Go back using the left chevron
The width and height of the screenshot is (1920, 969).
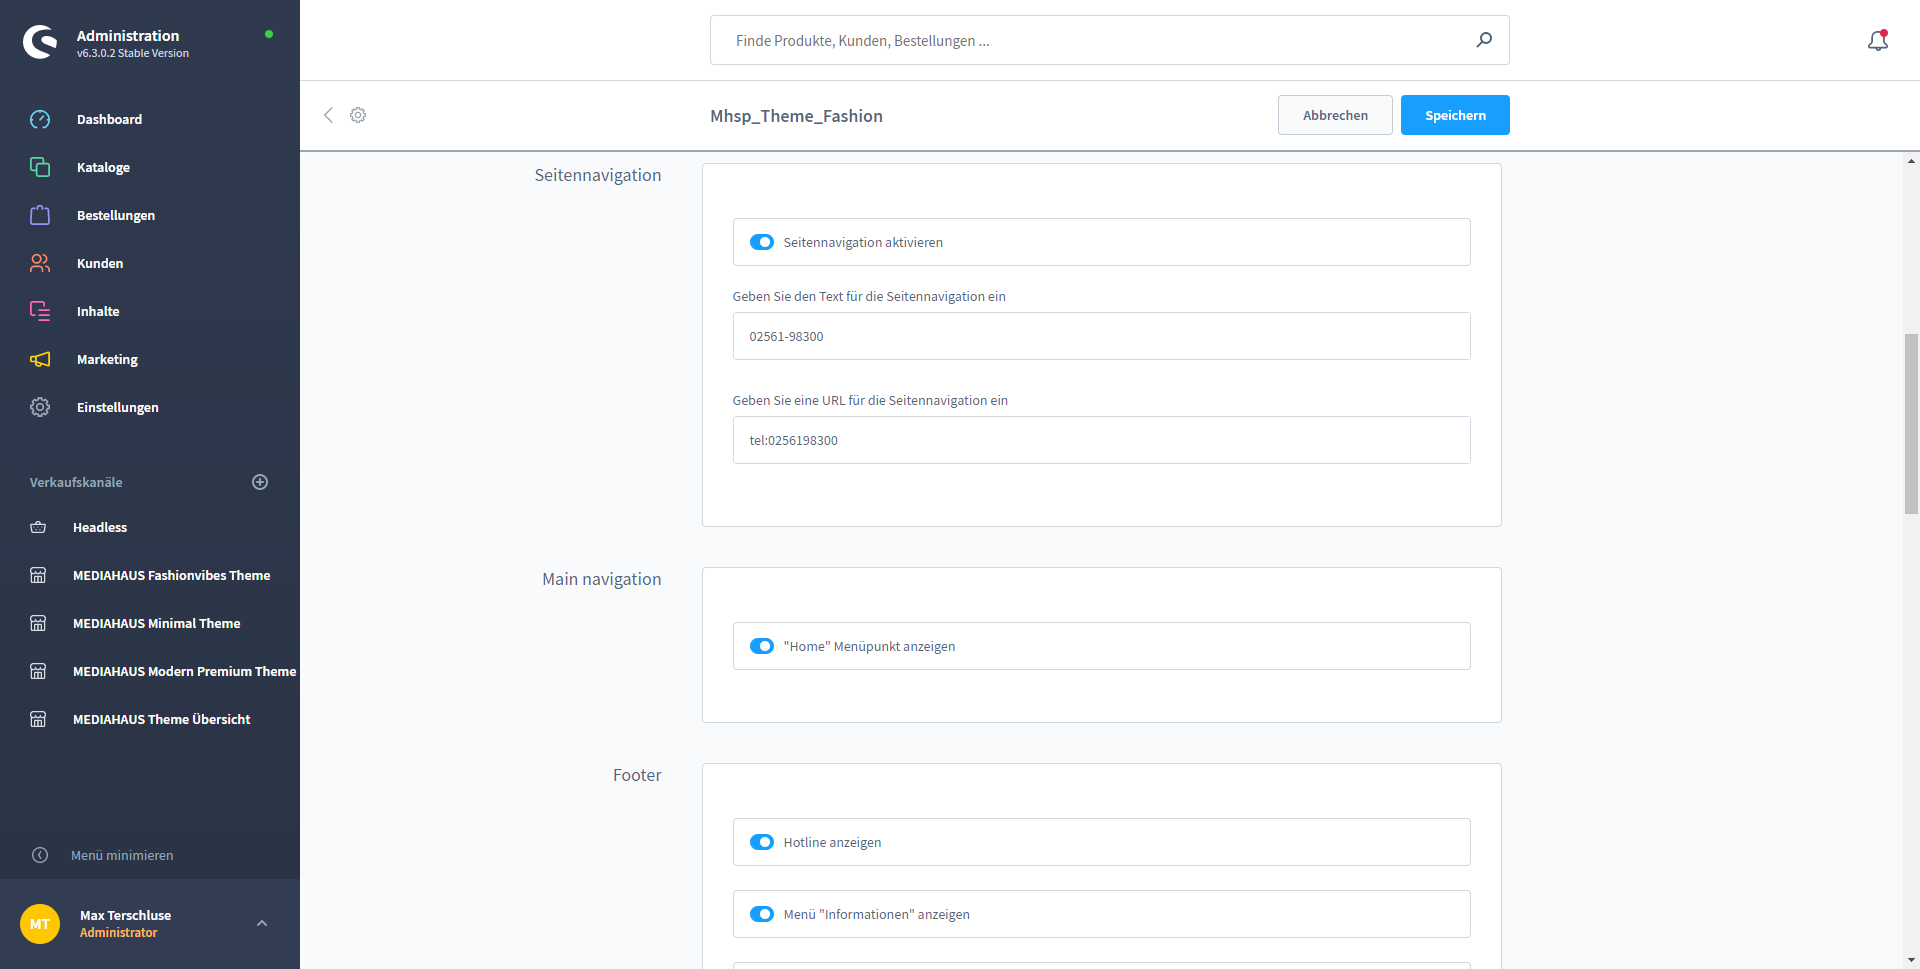pos(328,115)
